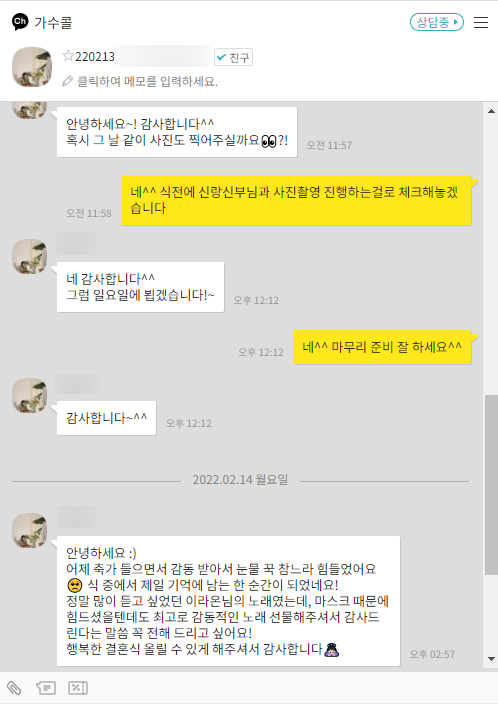Open the saved reply templates icon
This screenshot has width=498, height=704.
(46, 688)
